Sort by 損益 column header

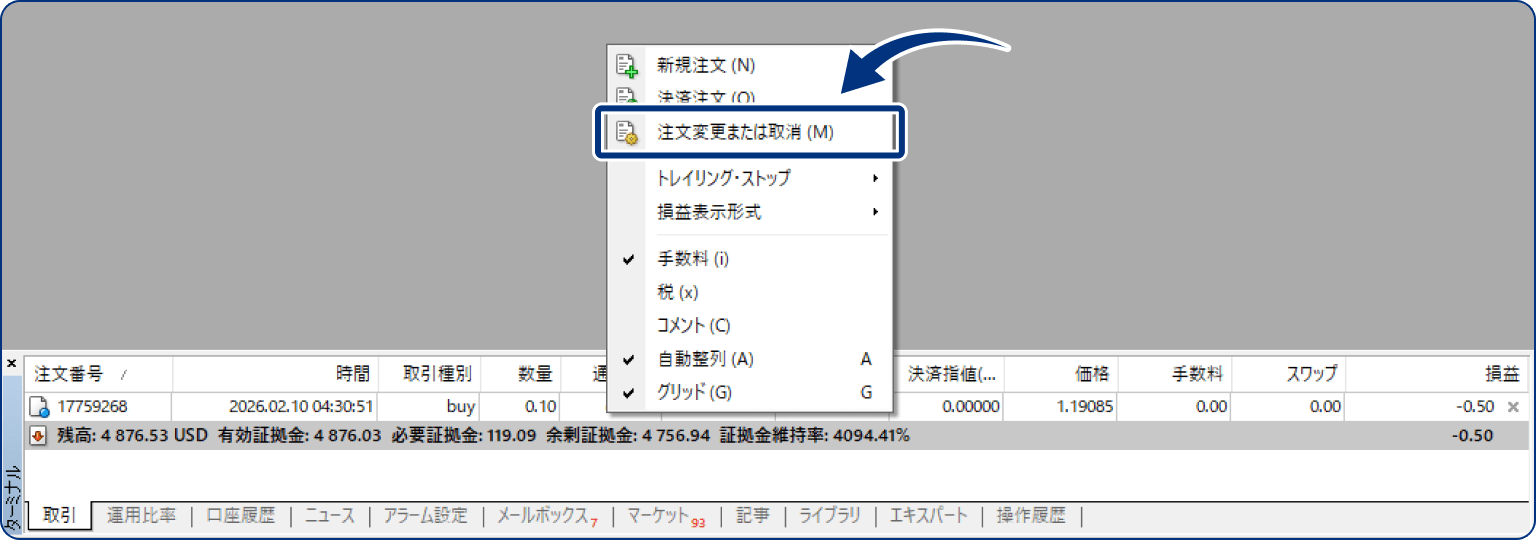[1437, 375]
